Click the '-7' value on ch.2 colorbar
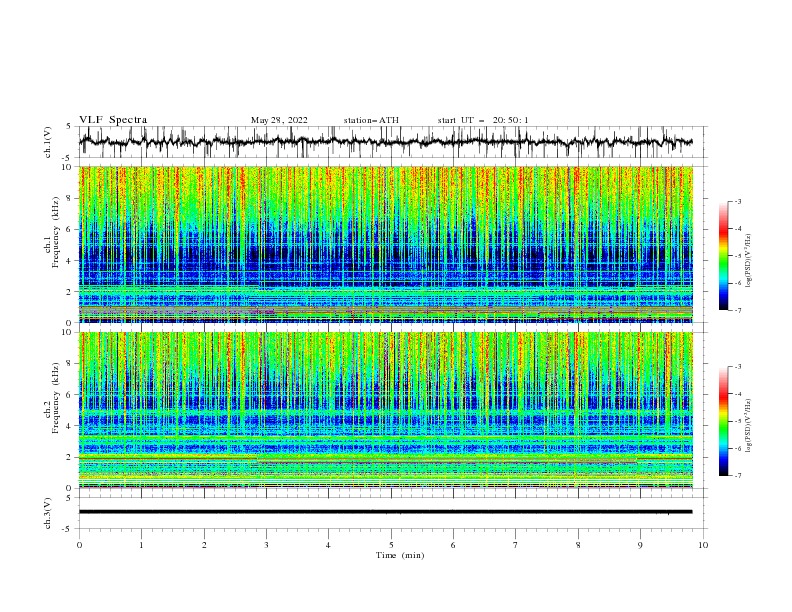792x612 pixels. (737, 476)
